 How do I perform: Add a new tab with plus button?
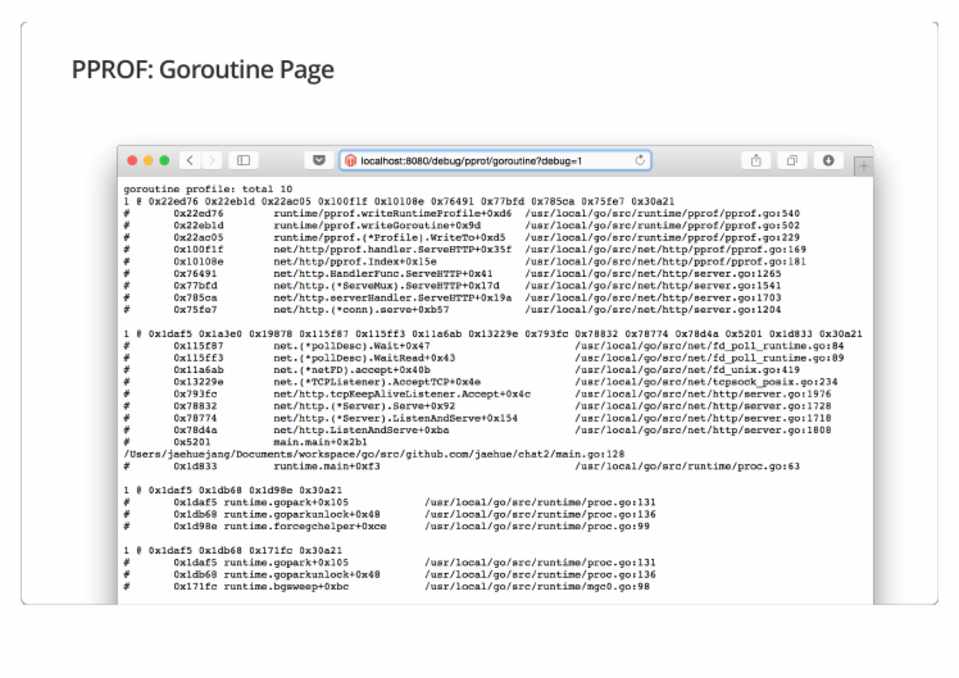[863, 165]
